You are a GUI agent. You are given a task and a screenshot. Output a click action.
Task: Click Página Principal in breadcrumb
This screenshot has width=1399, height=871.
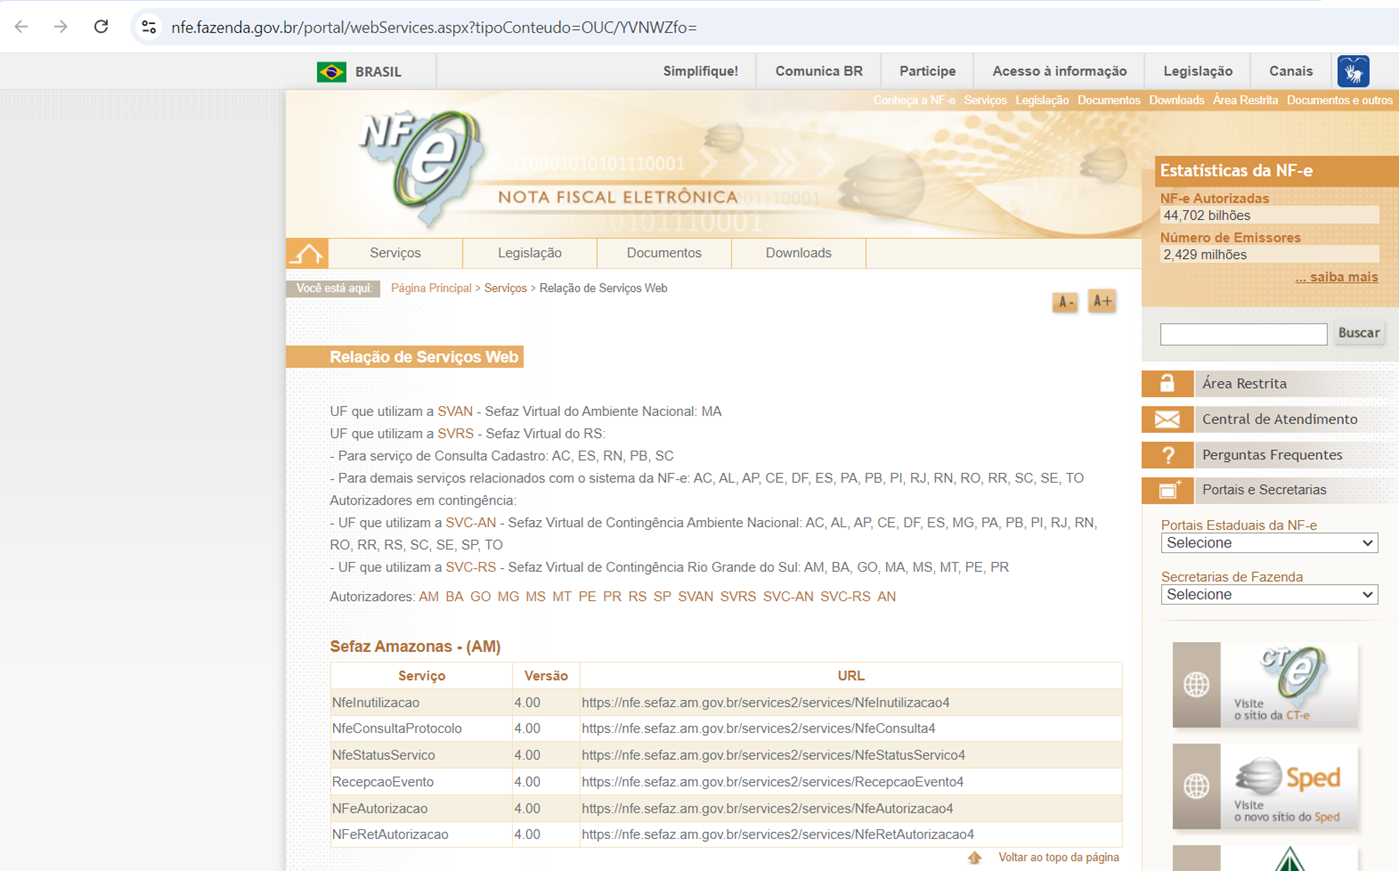(x=431, y=288)
